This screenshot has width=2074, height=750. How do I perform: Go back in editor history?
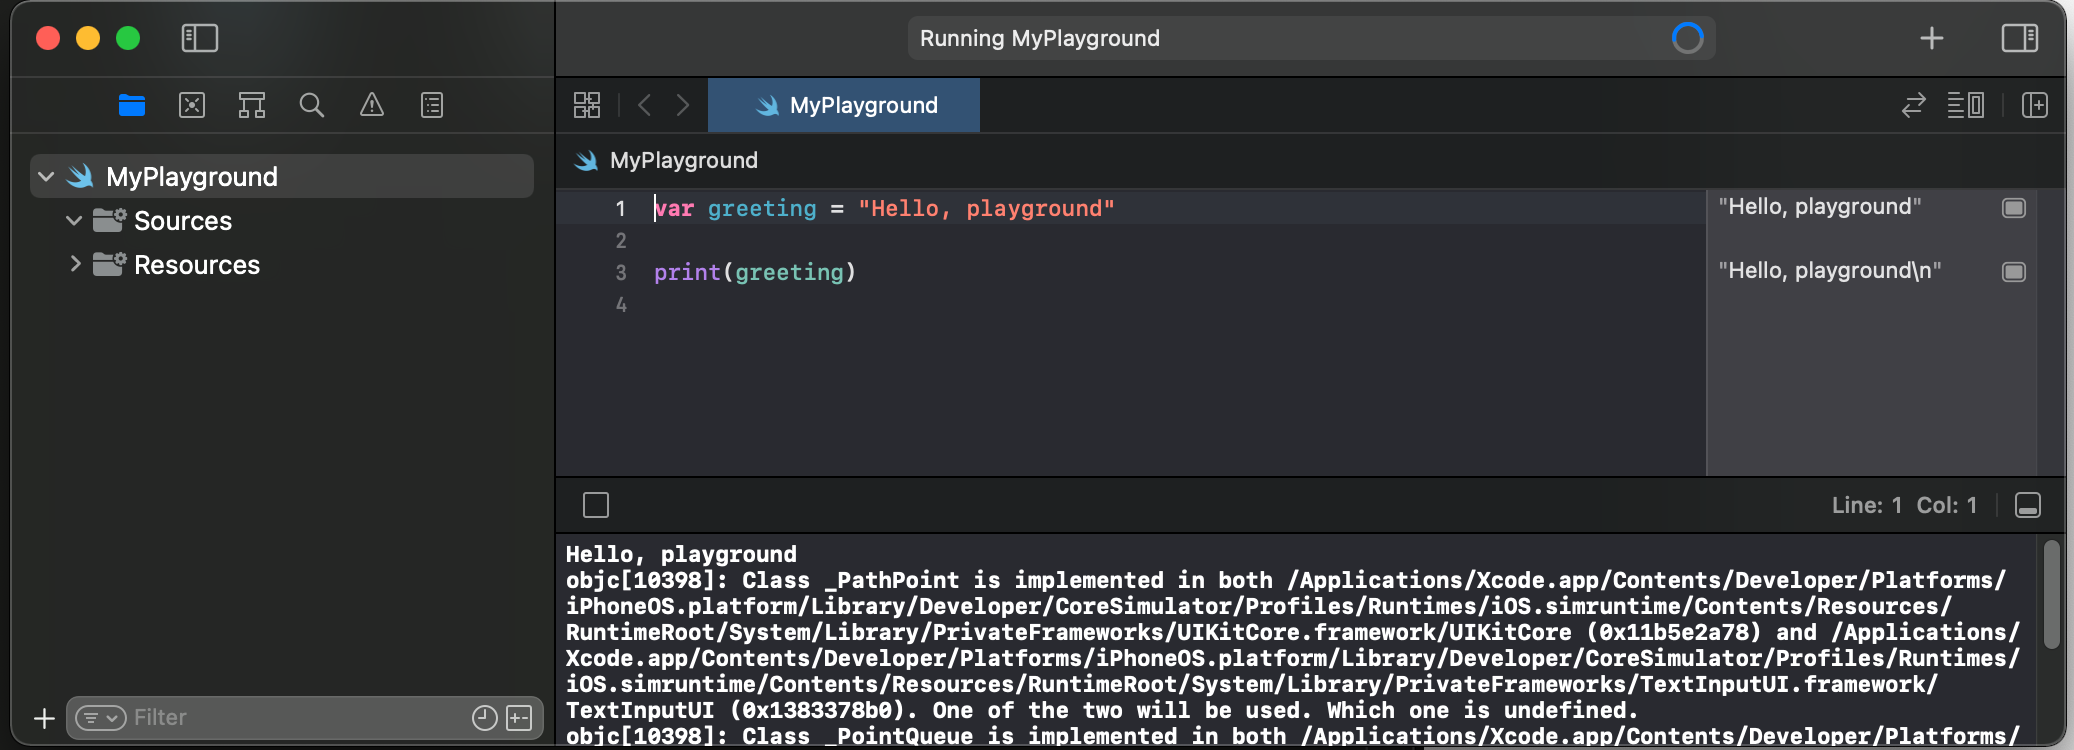[645, 105]
